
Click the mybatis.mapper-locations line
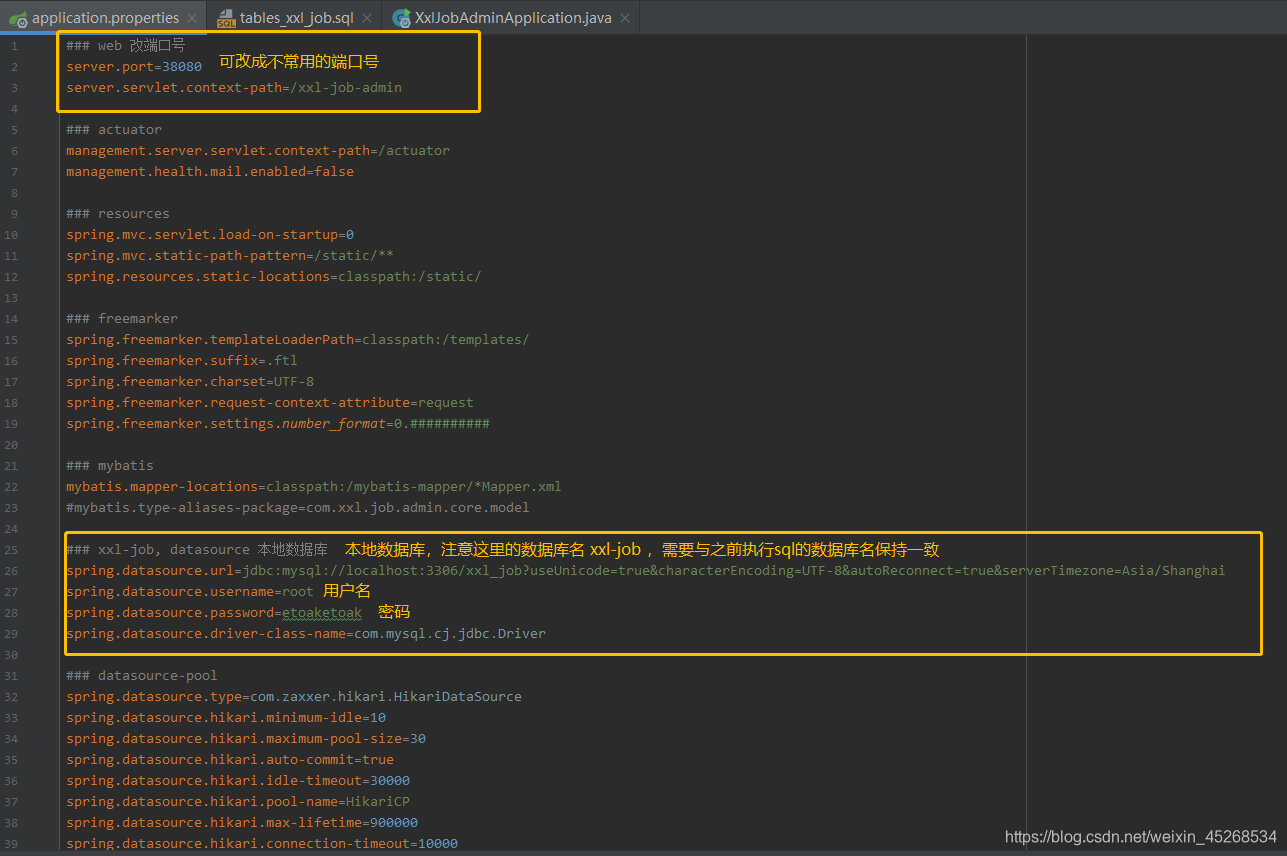[x=314, y=486]
